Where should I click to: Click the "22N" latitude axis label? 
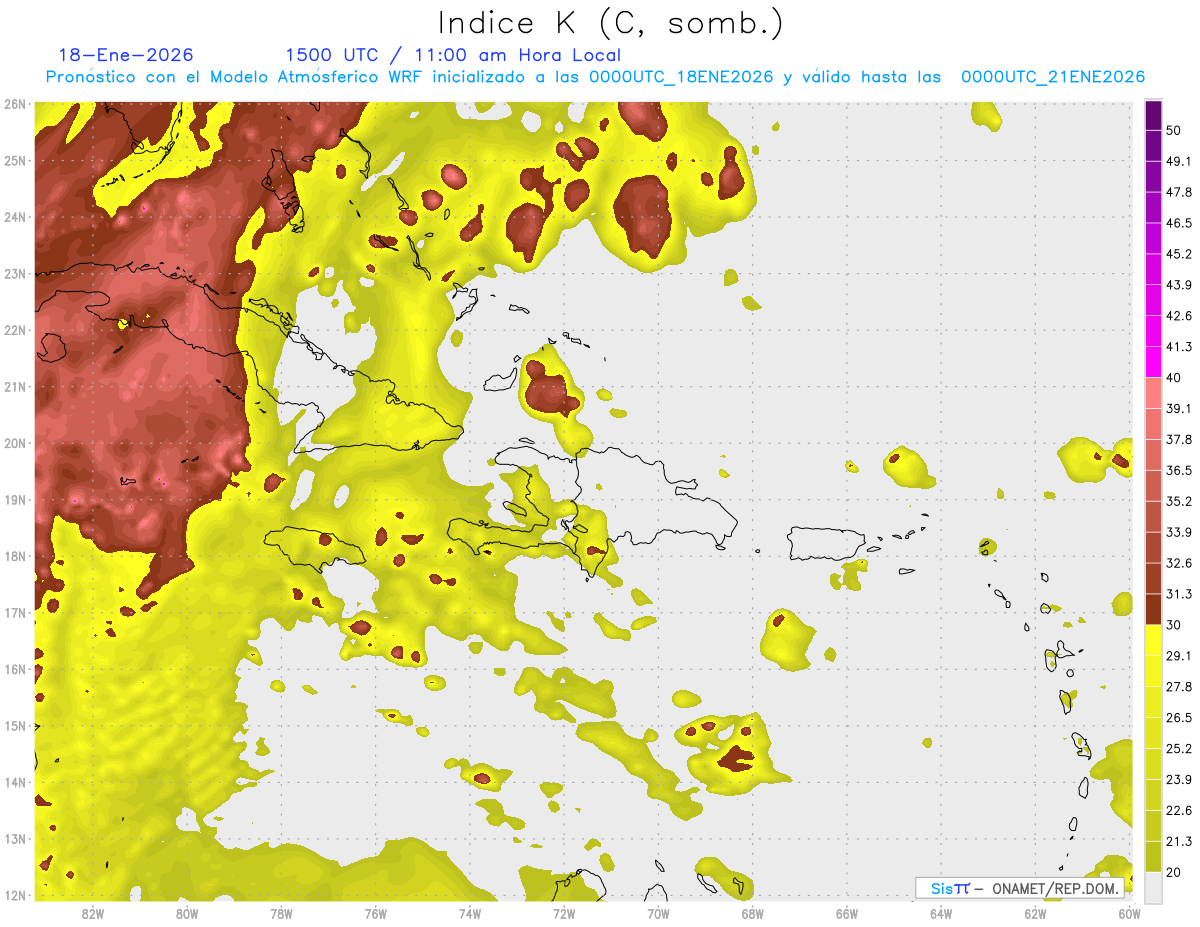[x=15, y=330]
